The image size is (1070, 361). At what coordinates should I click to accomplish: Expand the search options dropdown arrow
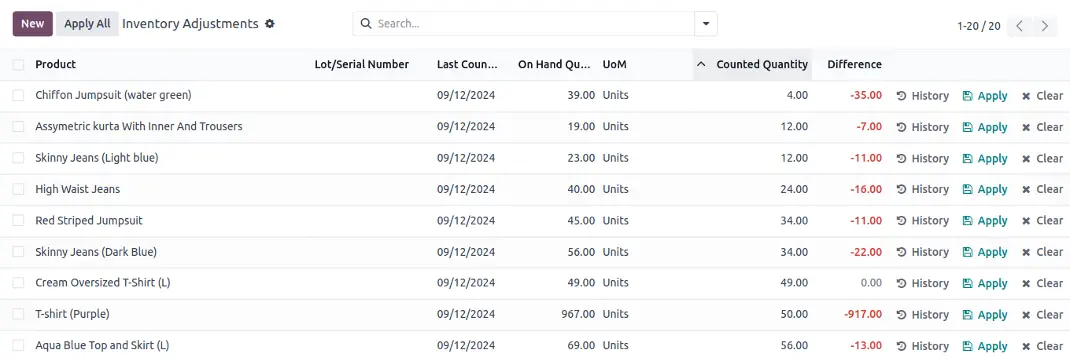706,24
